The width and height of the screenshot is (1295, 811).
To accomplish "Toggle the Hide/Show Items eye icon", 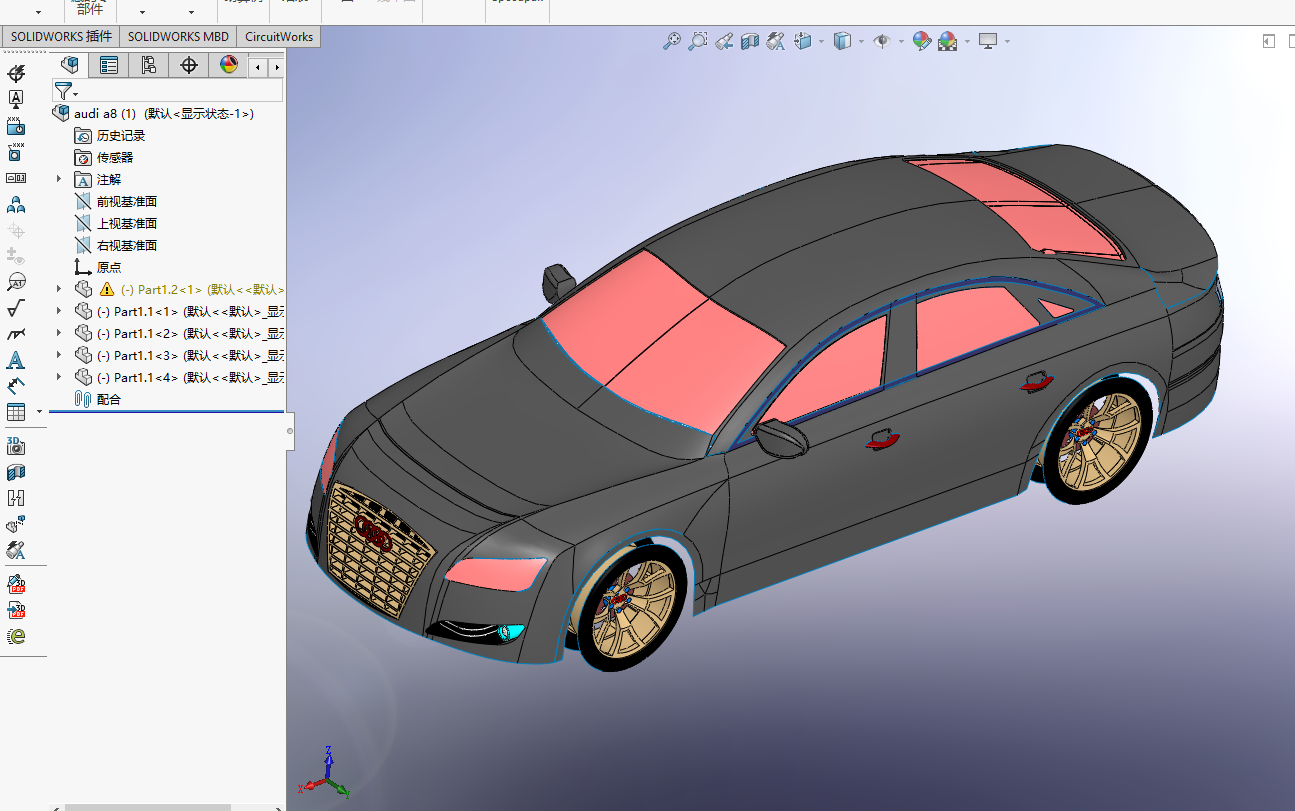I will 881,41.
